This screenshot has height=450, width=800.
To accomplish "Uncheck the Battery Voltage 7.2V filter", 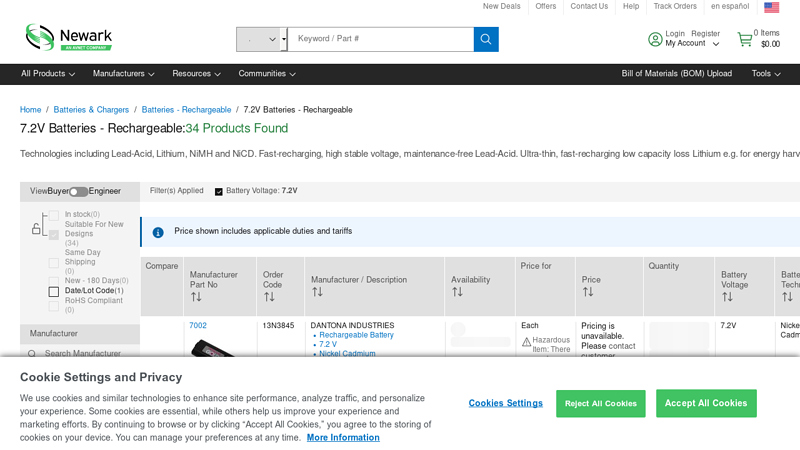I will point(218,192).
